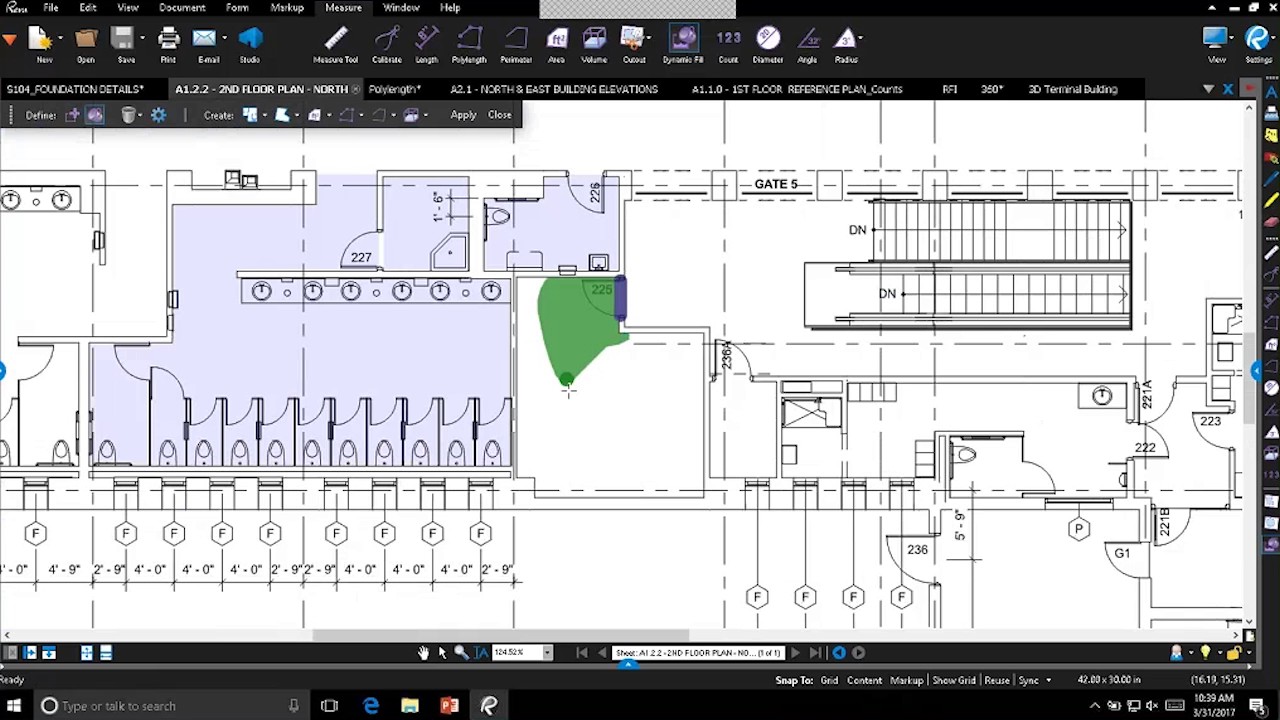
Task: Click Apply in Dynamic Fill toolbar
Action: pos(463,115)
